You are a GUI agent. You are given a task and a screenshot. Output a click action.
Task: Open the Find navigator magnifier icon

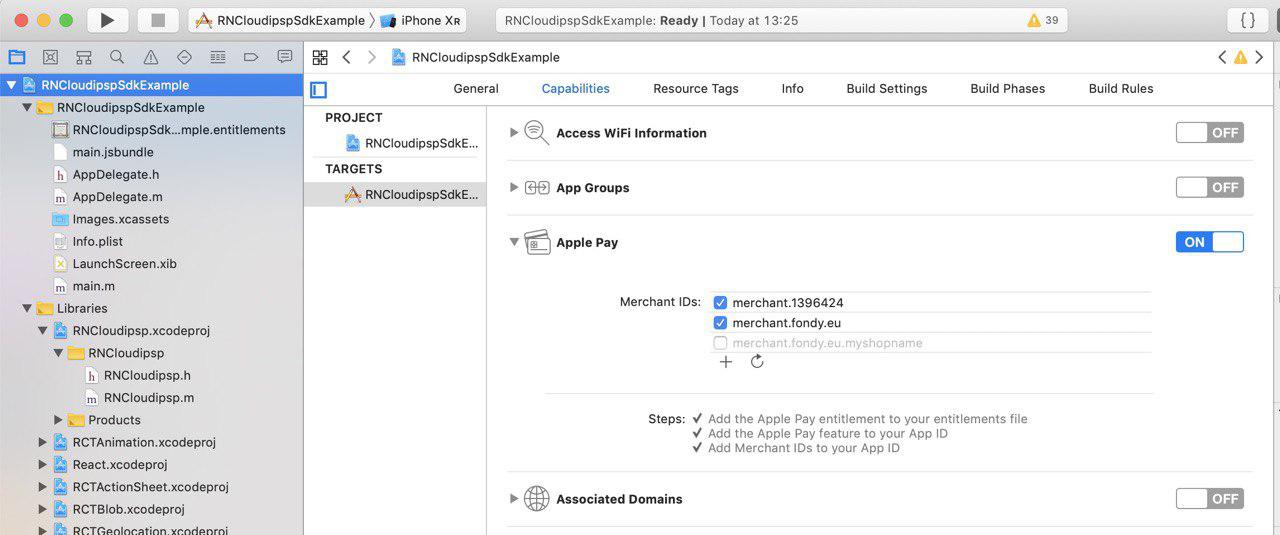[x=117, y=57]
